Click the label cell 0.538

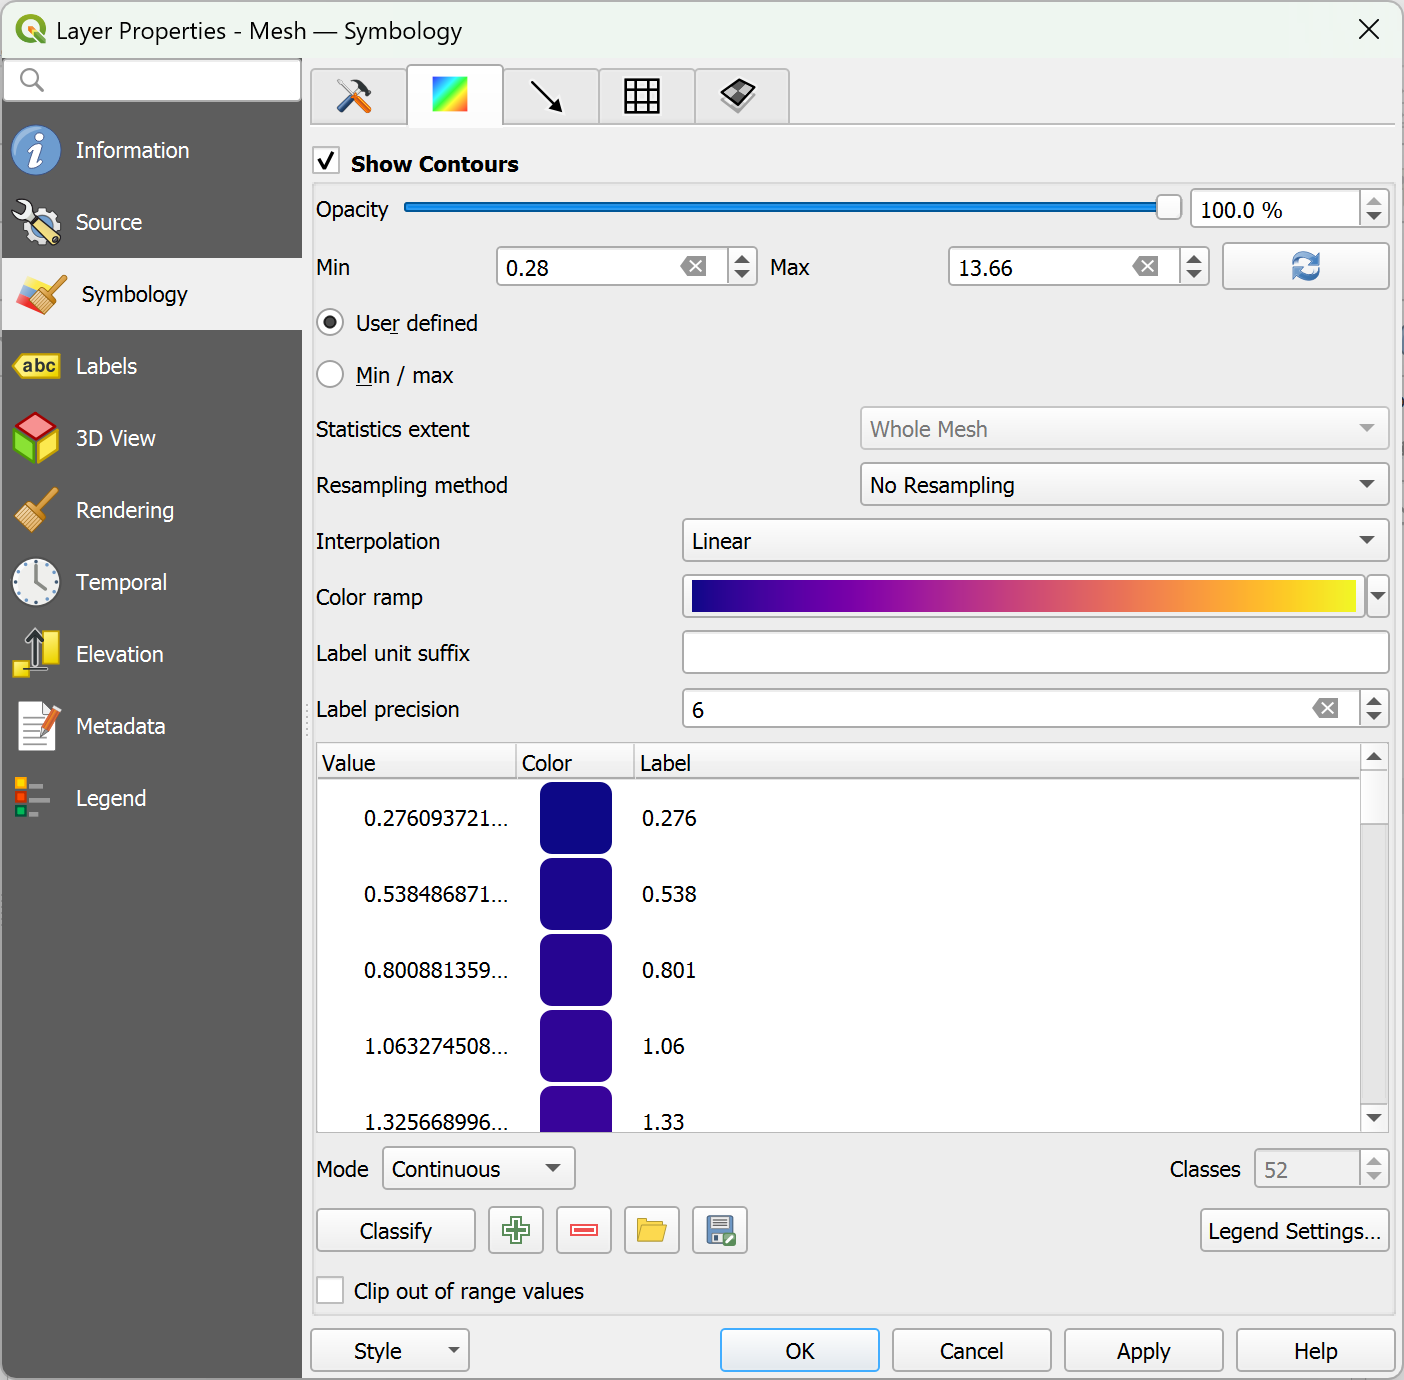pyautogui.click(x=669, y=894)
